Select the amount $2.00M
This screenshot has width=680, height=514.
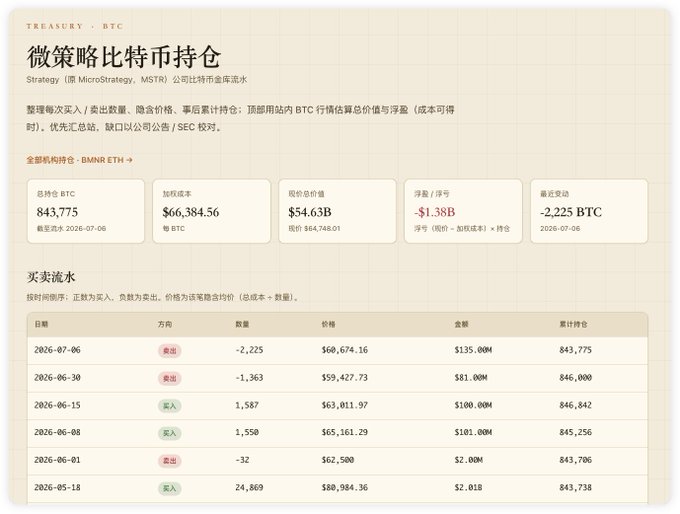(468, 460)
